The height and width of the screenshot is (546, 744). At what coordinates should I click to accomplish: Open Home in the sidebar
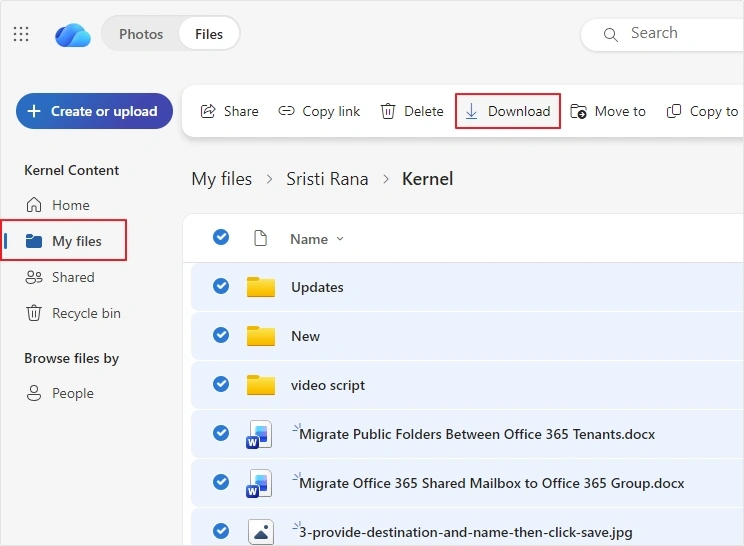pos(57,205)
